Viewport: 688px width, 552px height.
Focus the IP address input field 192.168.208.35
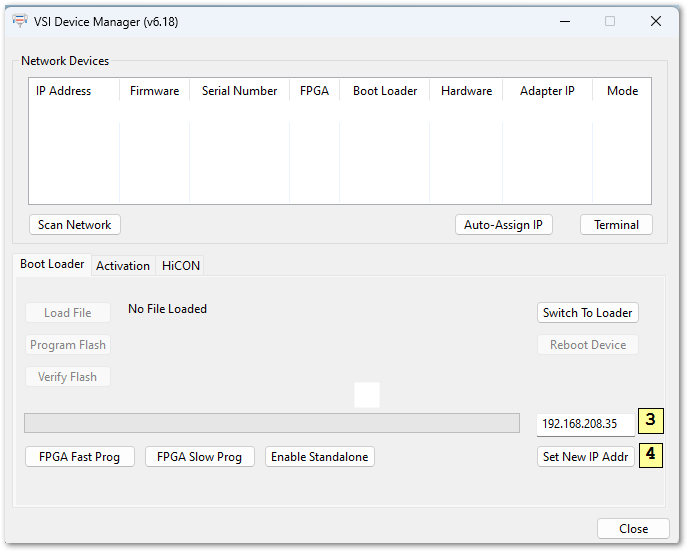(586, 424)
